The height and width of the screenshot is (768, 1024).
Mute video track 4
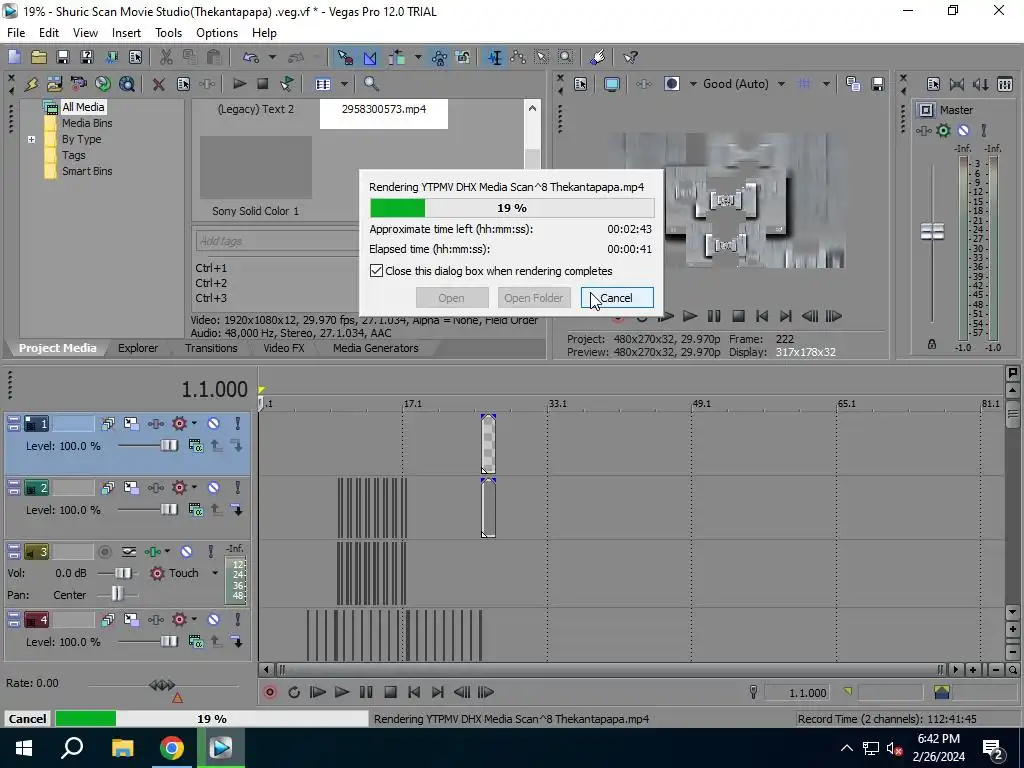pos(214,620)
